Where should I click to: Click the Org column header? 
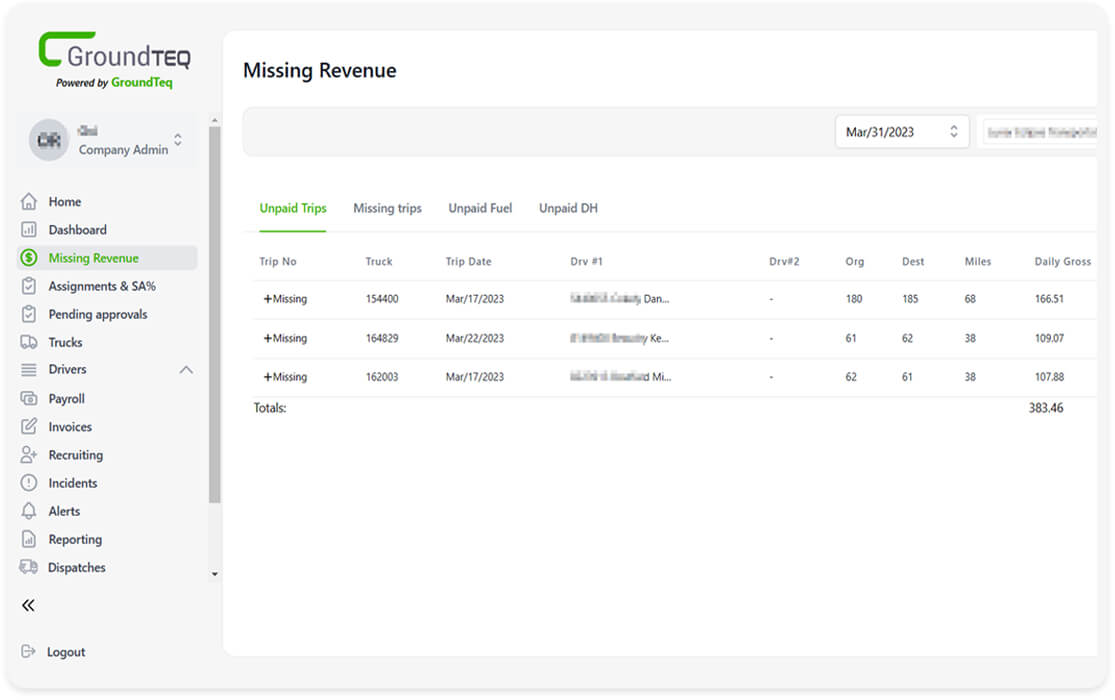pyautogui.click(x=855, y=262)
